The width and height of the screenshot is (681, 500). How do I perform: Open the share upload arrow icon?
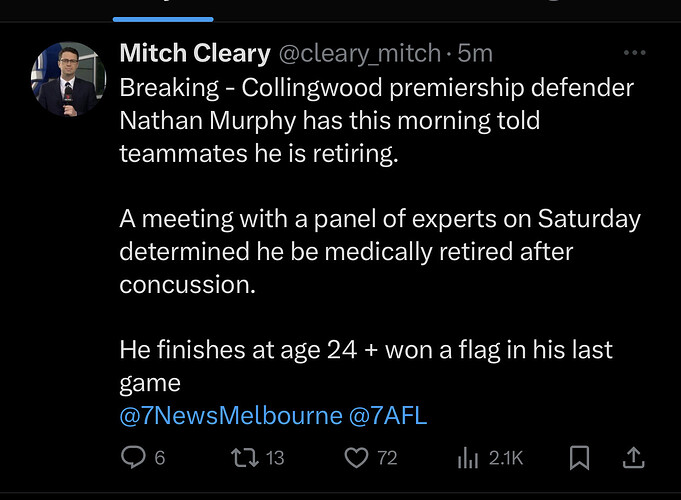coord(634,457)
